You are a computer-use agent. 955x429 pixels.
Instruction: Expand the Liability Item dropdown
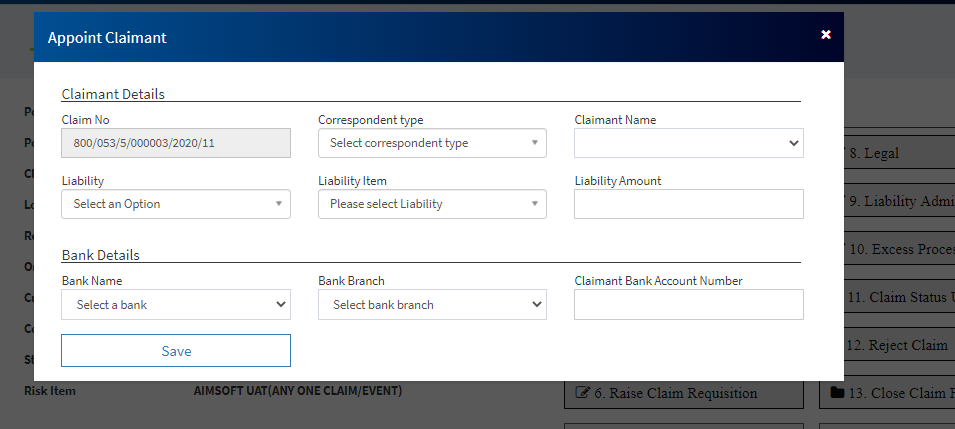pyautogui.click(x=432, y=204)
